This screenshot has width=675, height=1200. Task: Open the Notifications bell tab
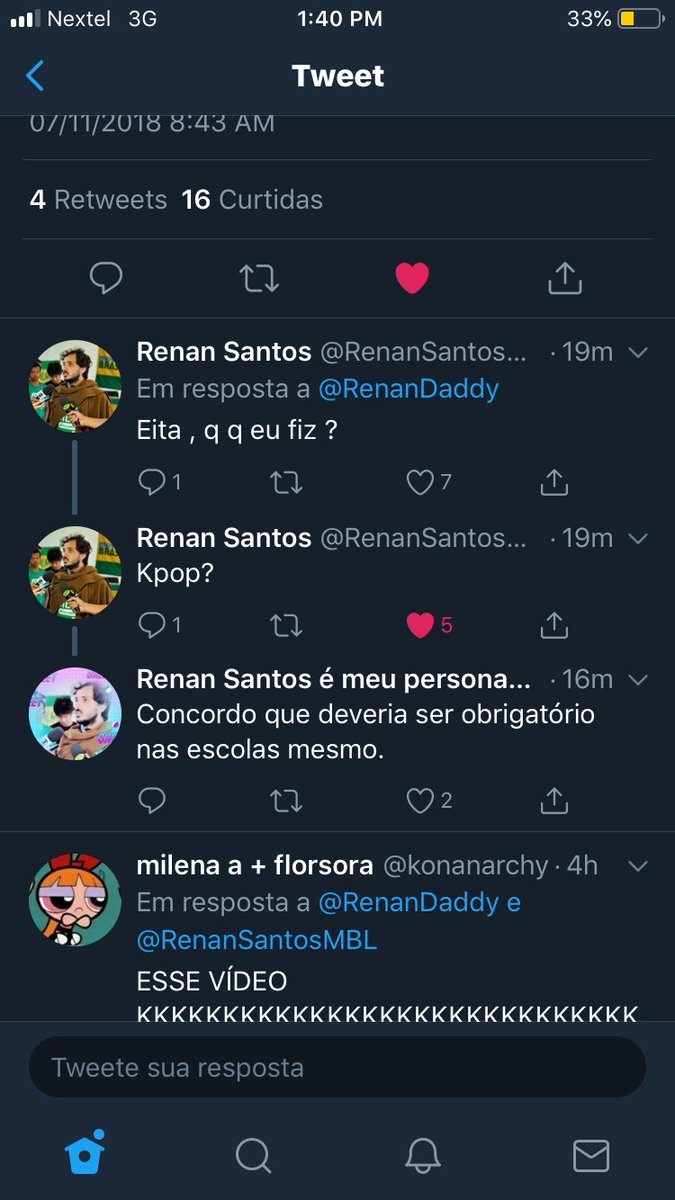pyautogui.click(x=423, y=1155)
